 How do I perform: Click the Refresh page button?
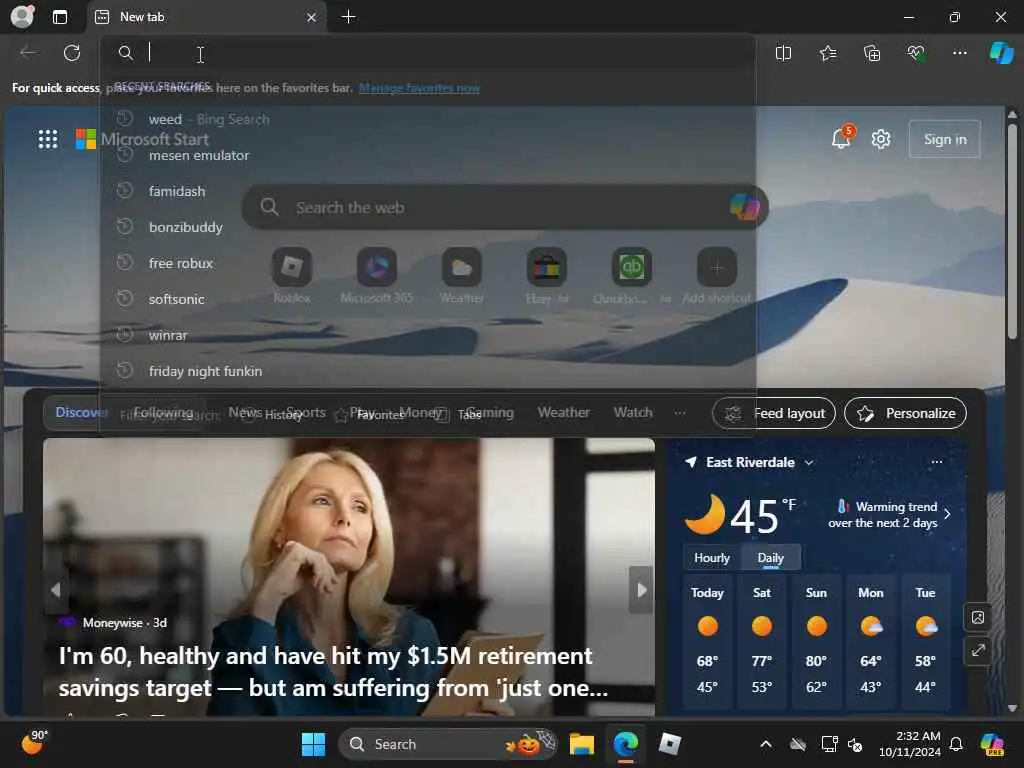(x=72, y=53)
